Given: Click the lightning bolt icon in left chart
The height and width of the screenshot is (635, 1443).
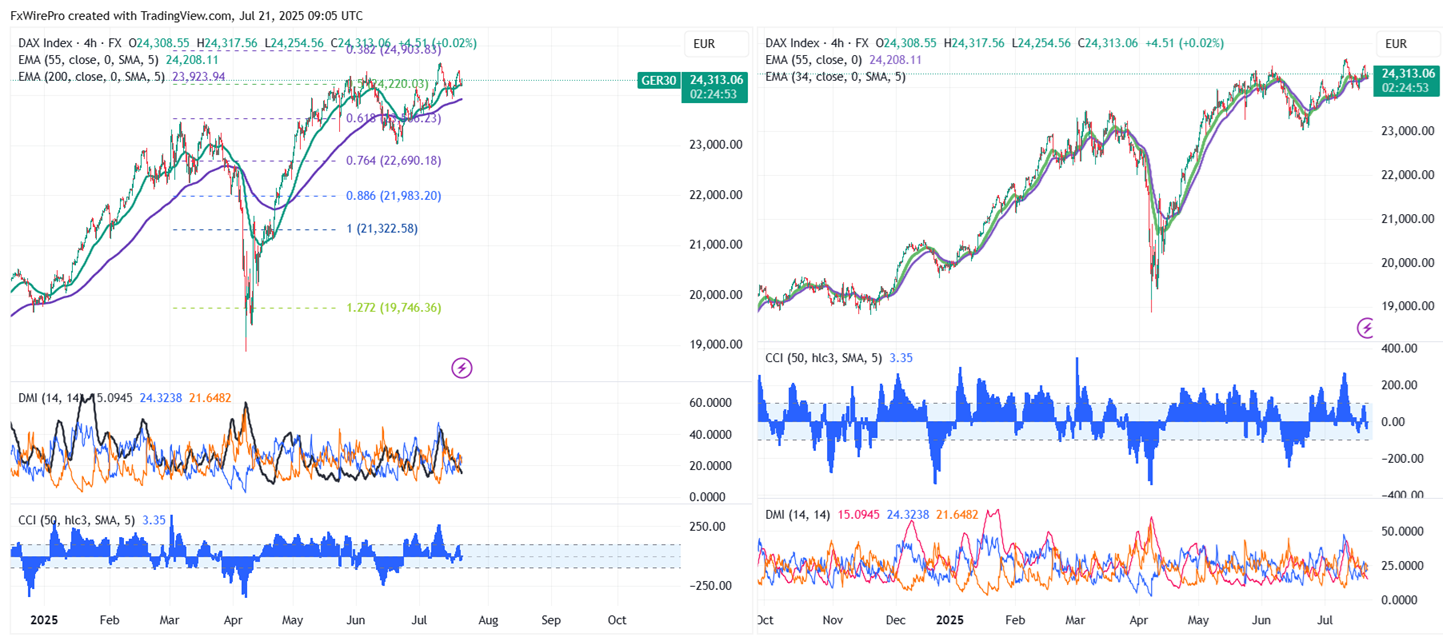Looking at the screenshot, I should [x=462, y=367].
